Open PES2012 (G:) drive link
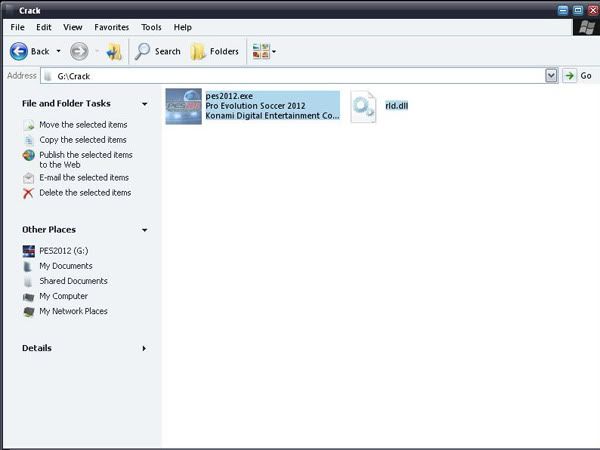The width and height of the screenshot is (600, 450). click(x=64, y=251)
